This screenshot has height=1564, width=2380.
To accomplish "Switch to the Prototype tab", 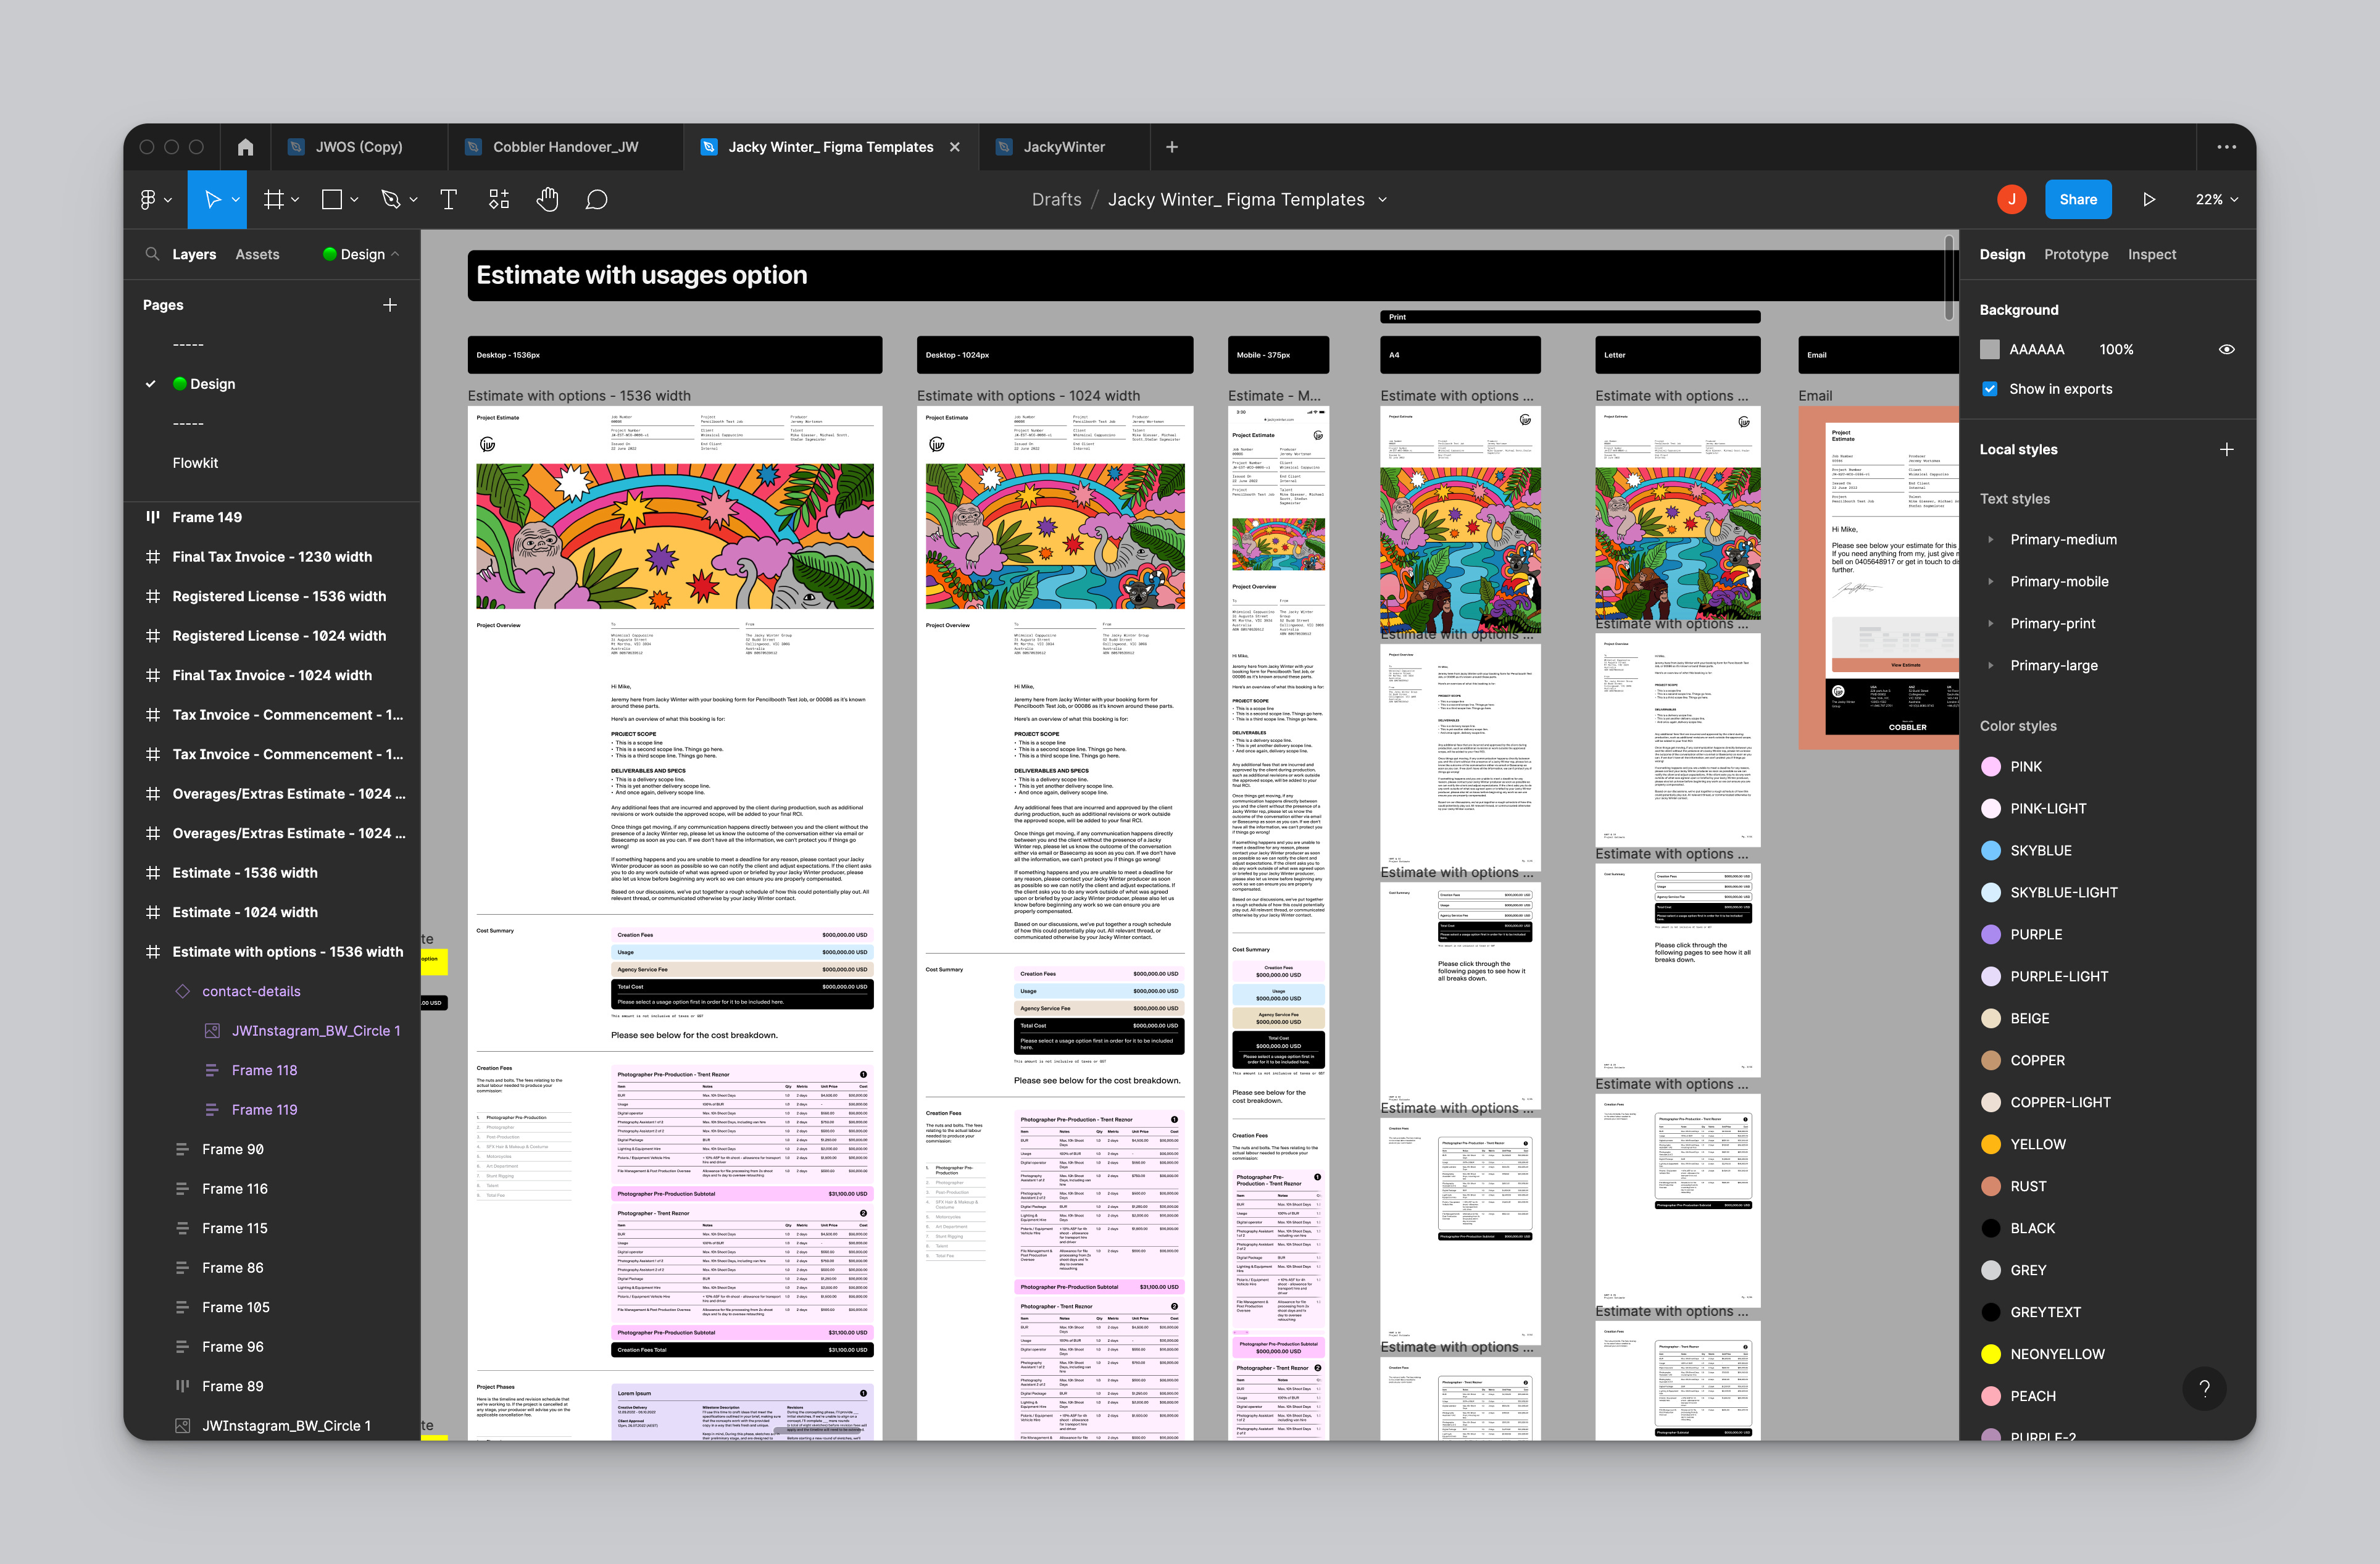I will click(2075, 254).
